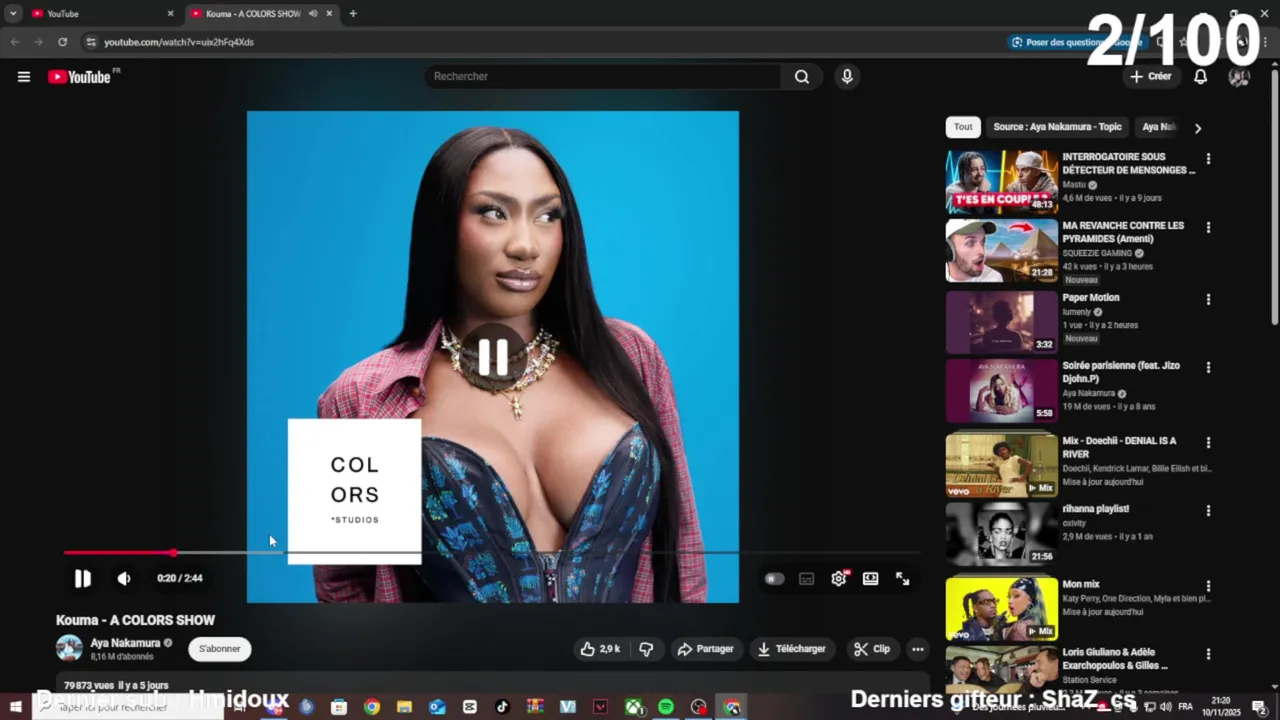1280x720 pixels.
Task: Open the account avatar menu
Action: [x=1239, y=77]
